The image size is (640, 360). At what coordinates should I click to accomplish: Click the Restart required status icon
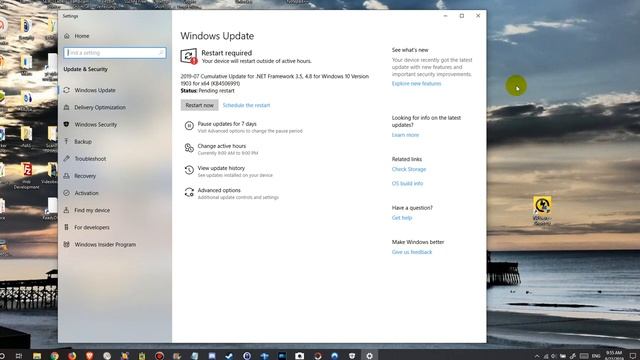point(189,56)
